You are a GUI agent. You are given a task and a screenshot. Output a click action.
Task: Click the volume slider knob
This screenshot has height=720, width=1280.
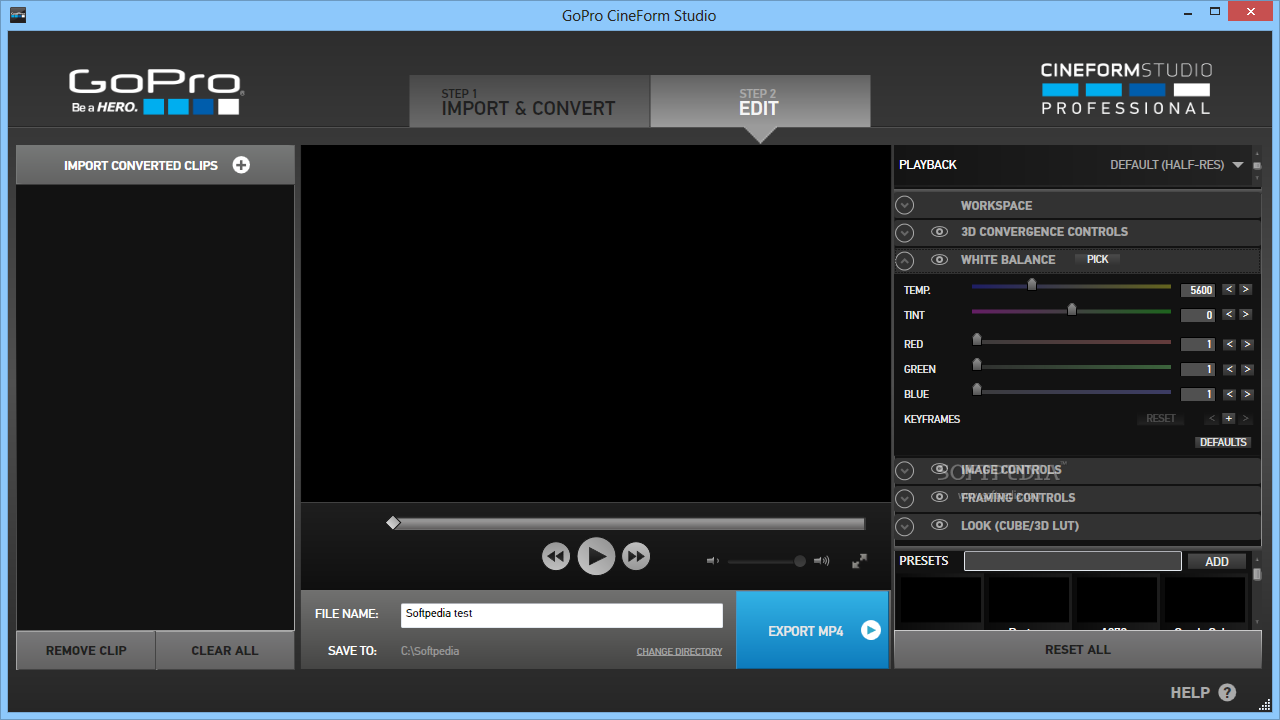[800, 561]
